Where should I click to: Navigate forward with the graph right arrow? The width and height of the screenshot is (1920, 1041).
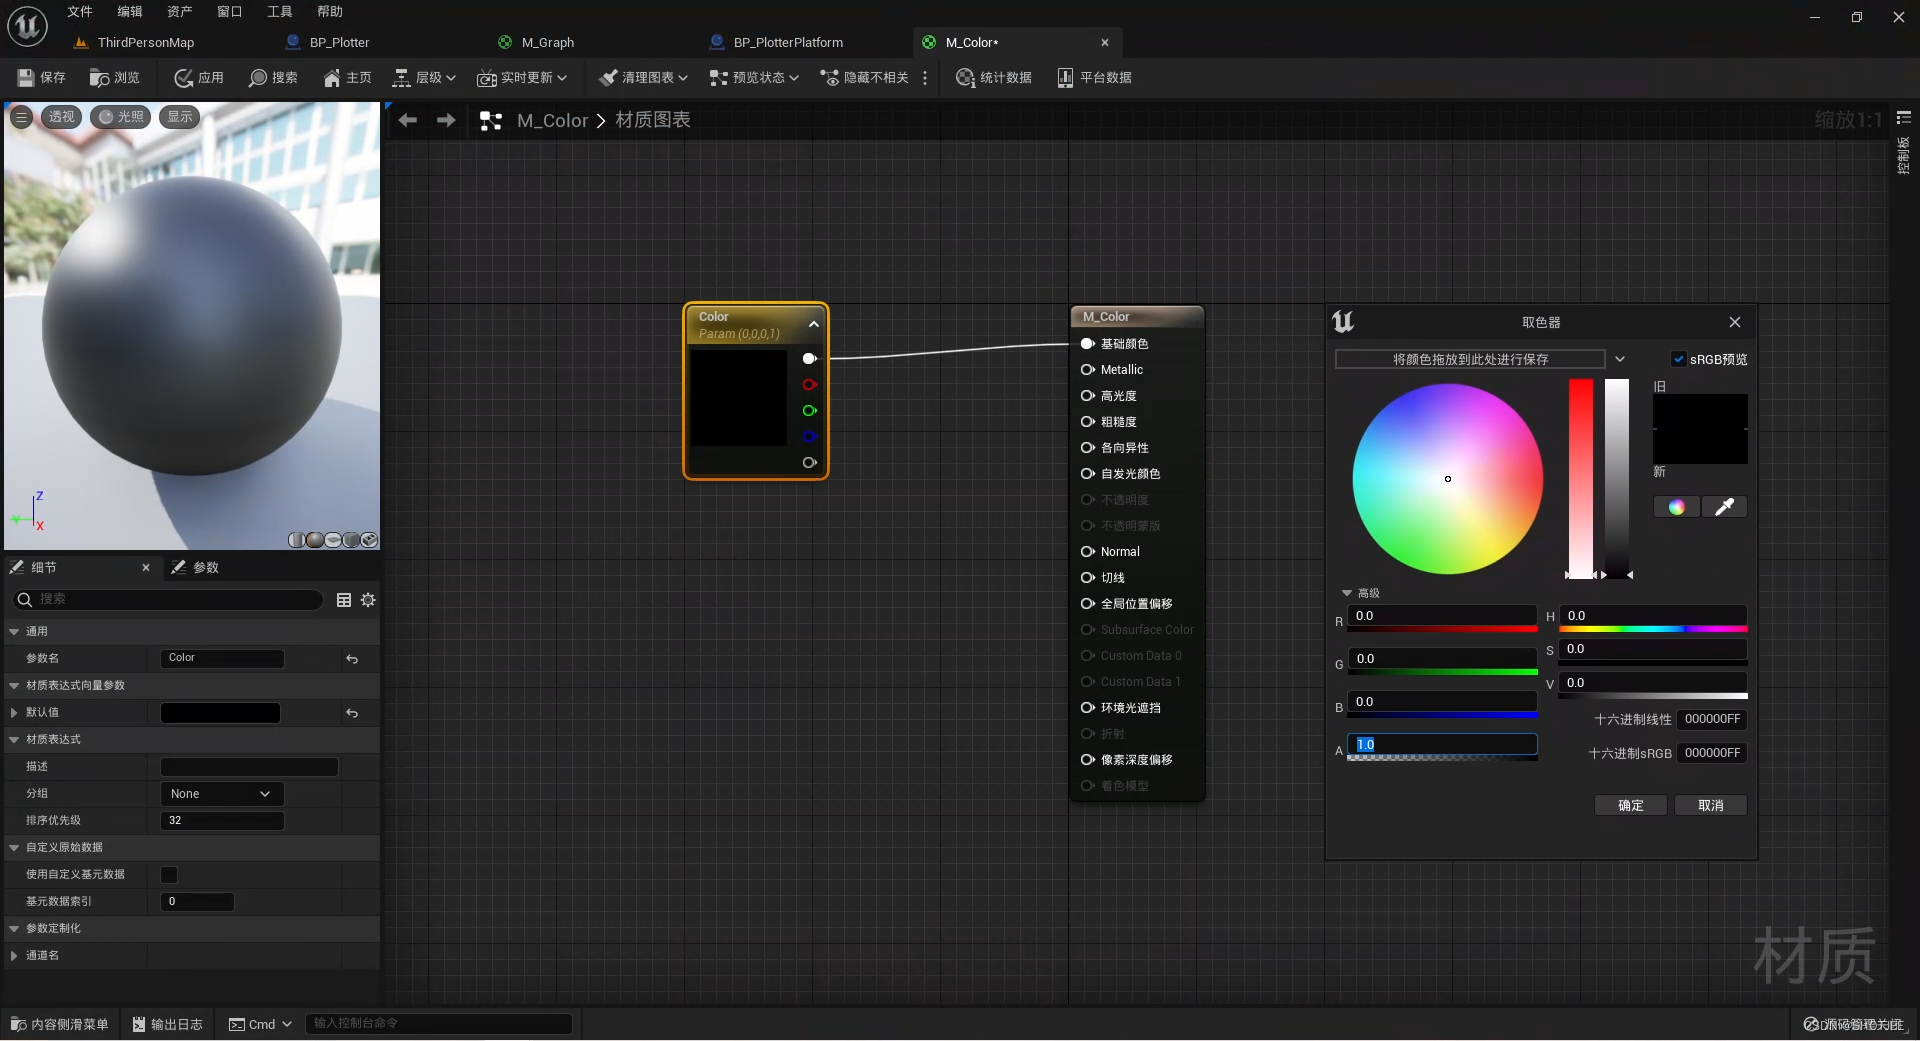pyautogui.click(x=446, y=120)
